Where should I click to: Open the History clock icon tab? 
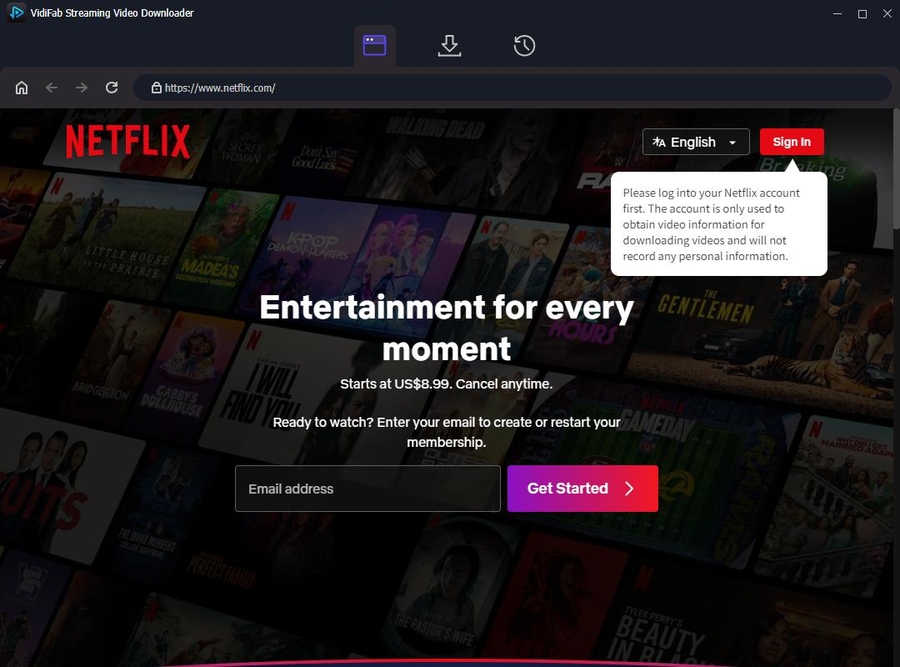coord(524,46)
